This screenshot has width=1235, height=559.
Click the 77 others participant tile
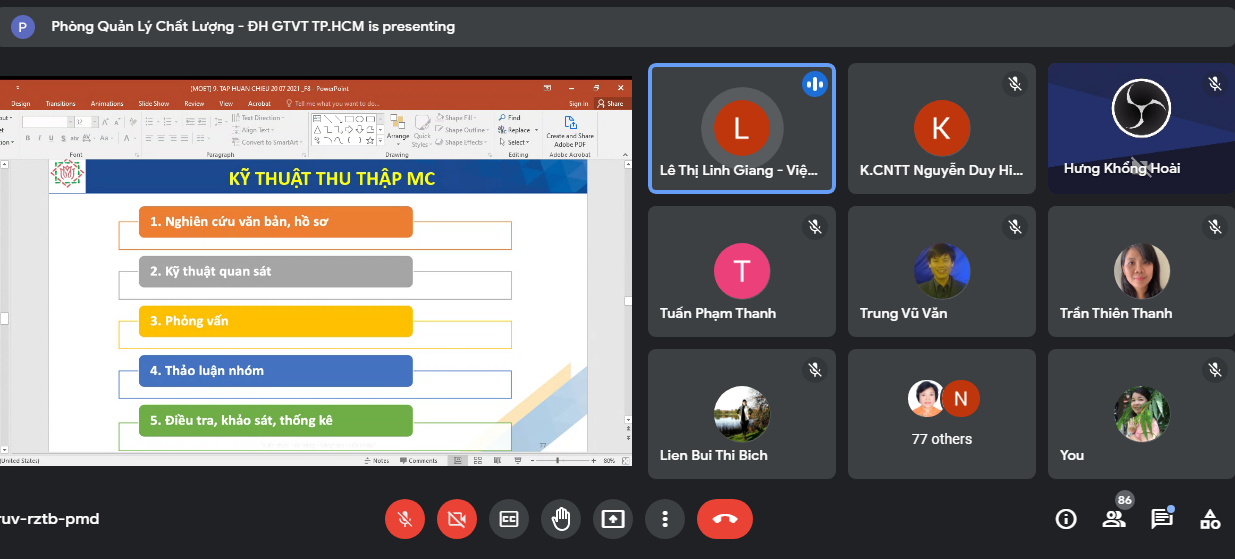(942, 413)
